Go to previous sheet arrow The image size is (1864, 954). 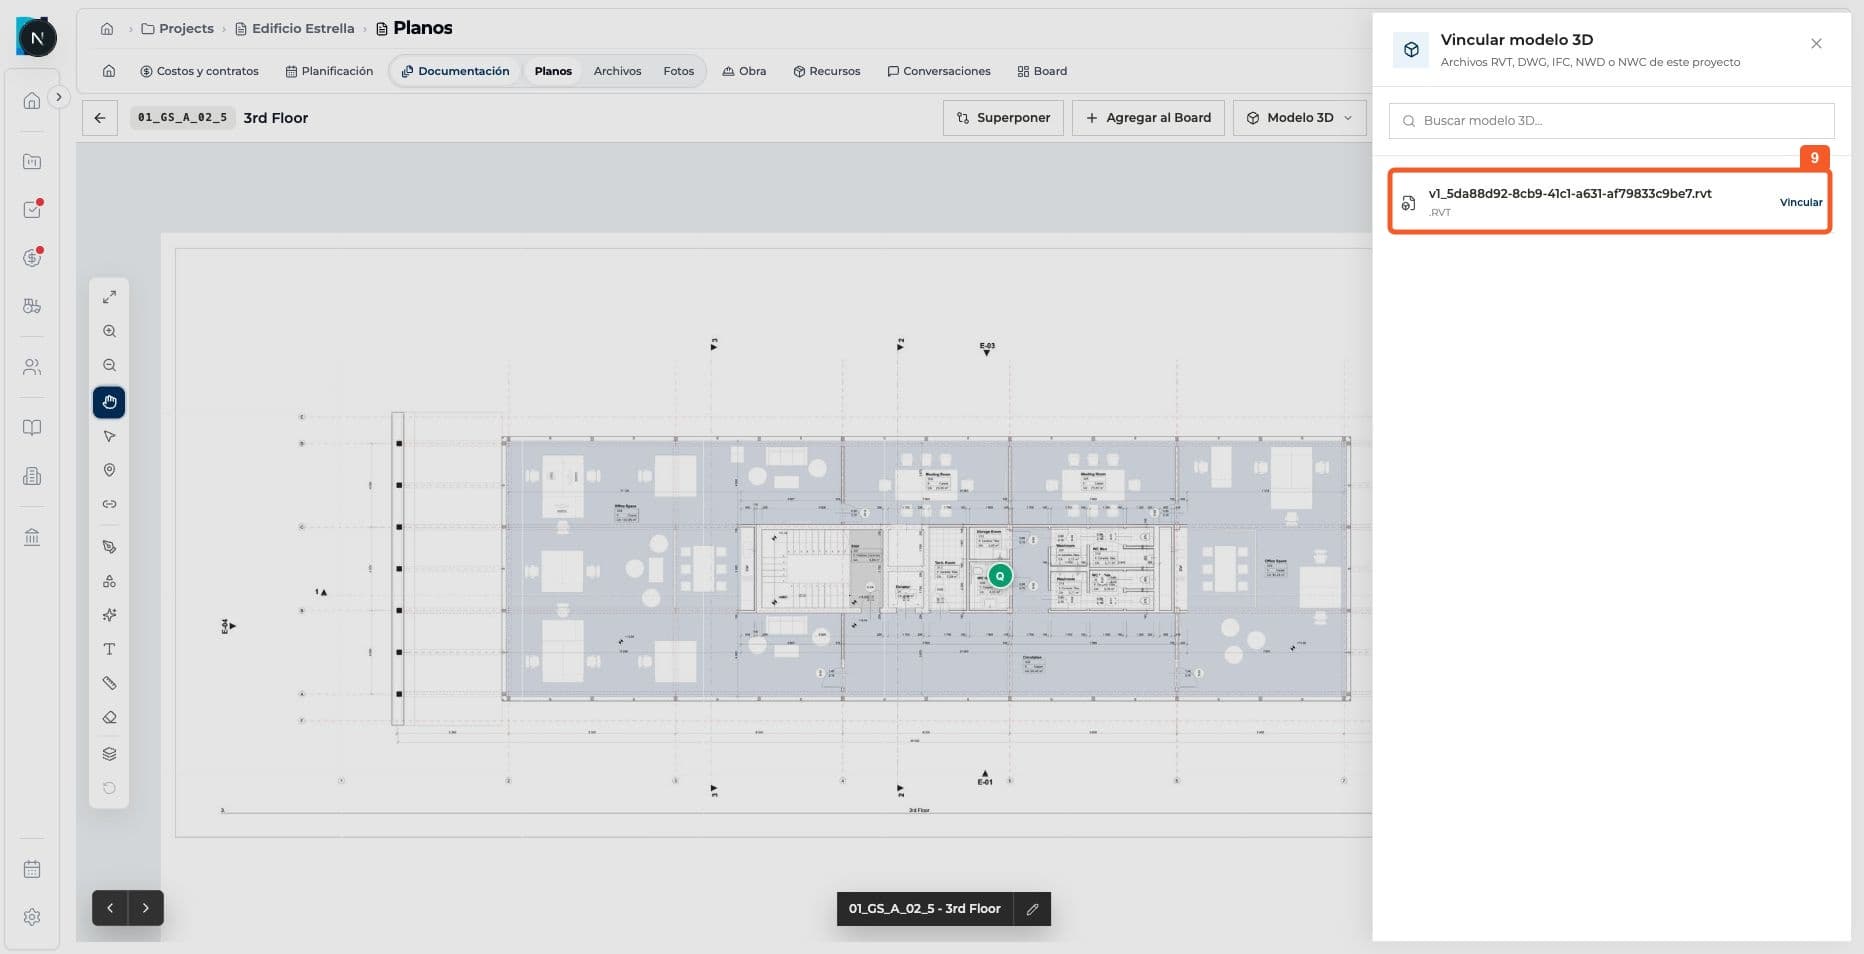pyautogui.click(x=110, y=908)
